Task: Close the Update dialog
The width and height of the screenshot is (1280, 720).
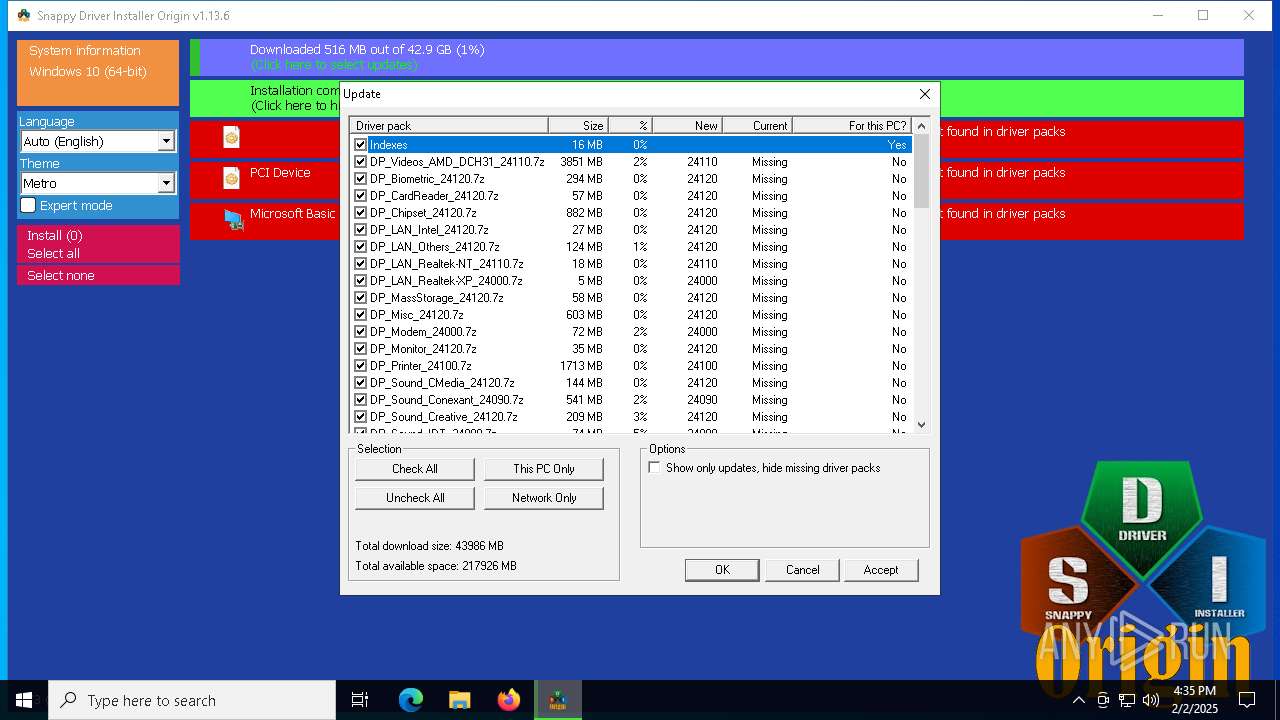Action: tap(924, 93)
